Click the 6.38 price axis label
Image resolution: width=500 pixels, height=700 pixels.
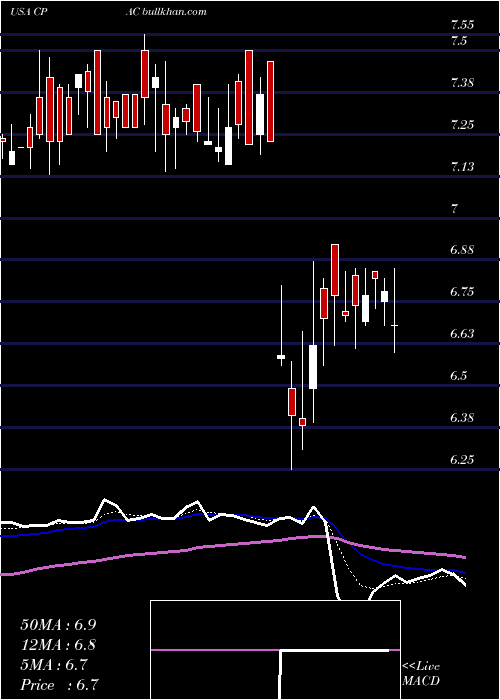[461, 418]
